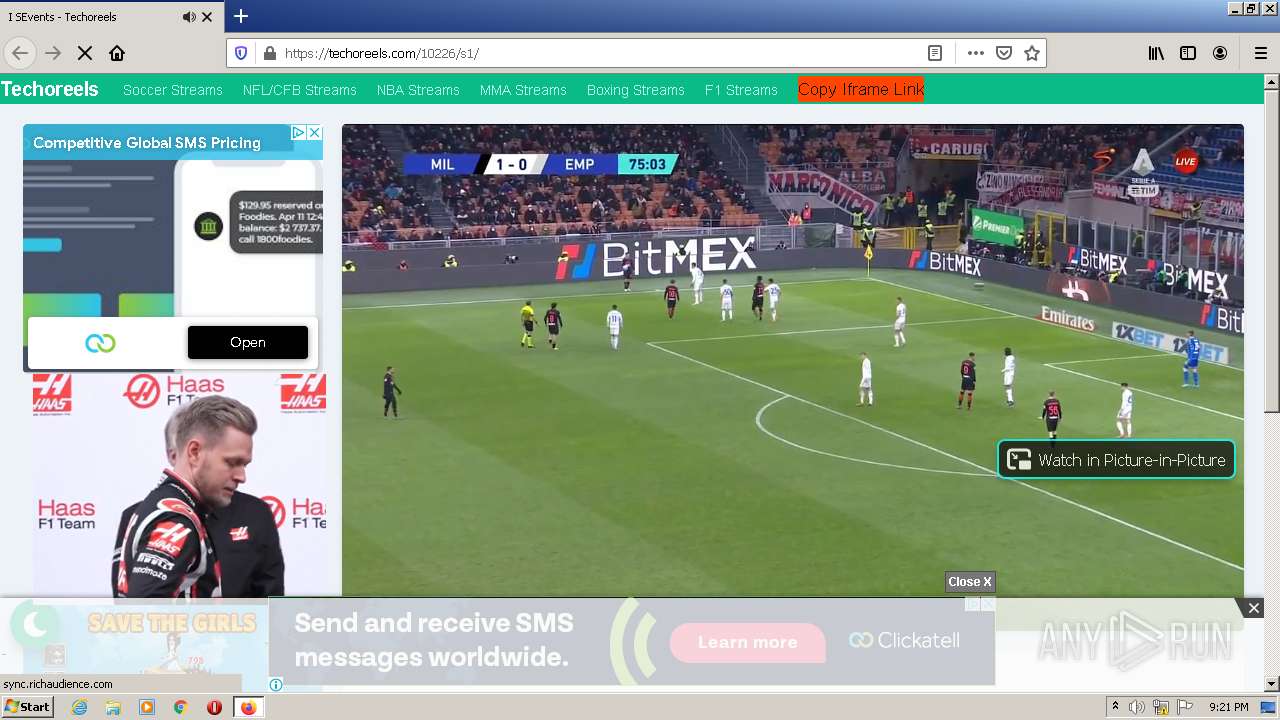The image size is (1280, 720).
Task: Dismiss bottom overlay with X button
Action: [x=1254, y=608]
